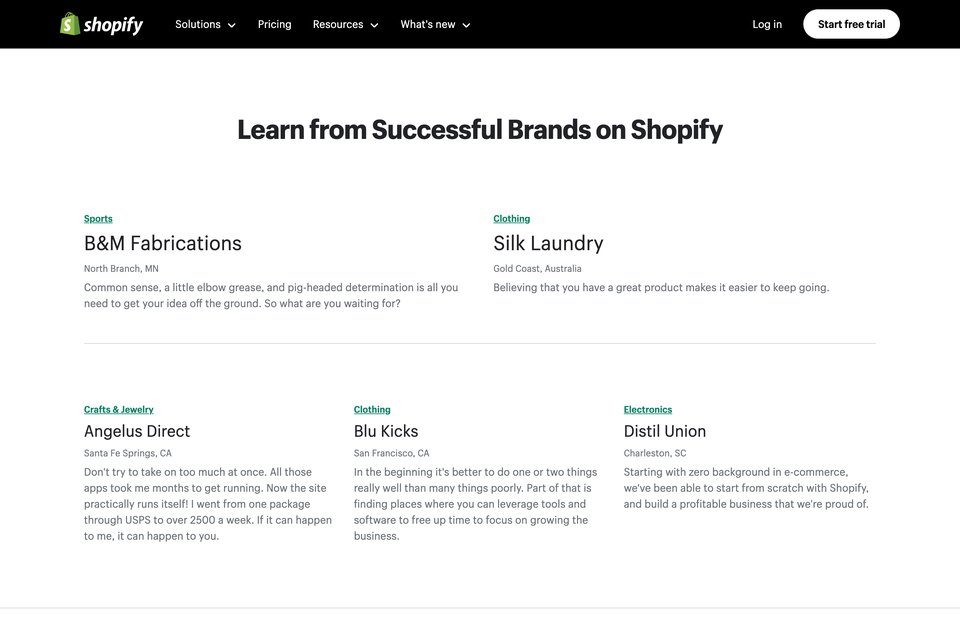Open the Clothing link above Silk Laundry
Image resolution: width=960 pixels, height=627 pixels.
(511, 219)
